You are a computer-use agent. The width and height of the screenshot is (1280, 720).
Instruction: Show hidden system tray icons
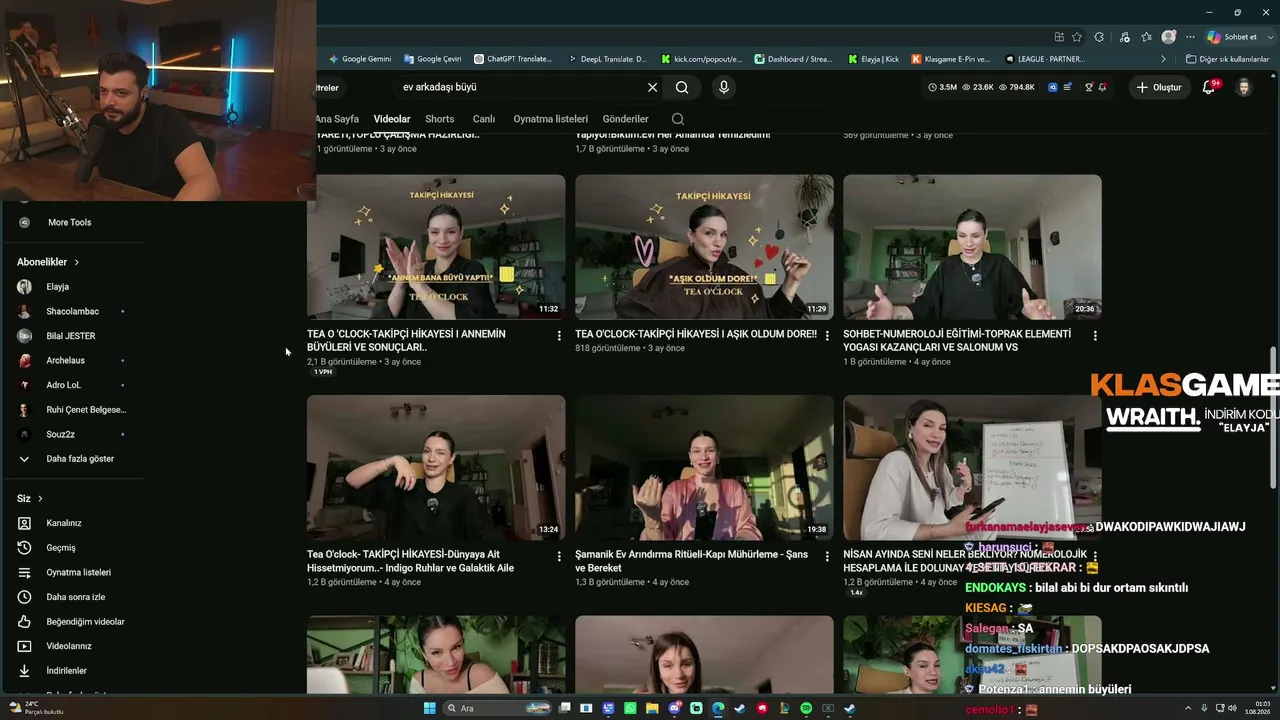[1188, 708]
